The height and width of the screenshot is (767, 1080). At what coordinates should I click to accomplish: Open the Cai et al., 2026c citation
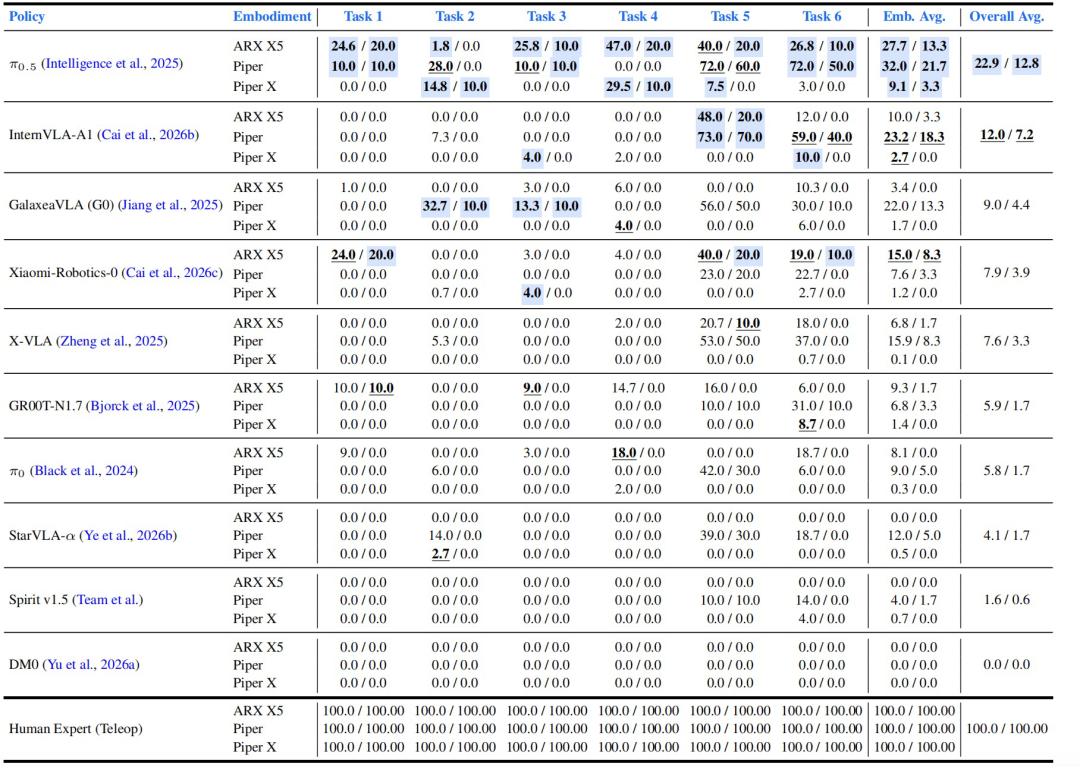pyautogui.click(x=172, y=273)
